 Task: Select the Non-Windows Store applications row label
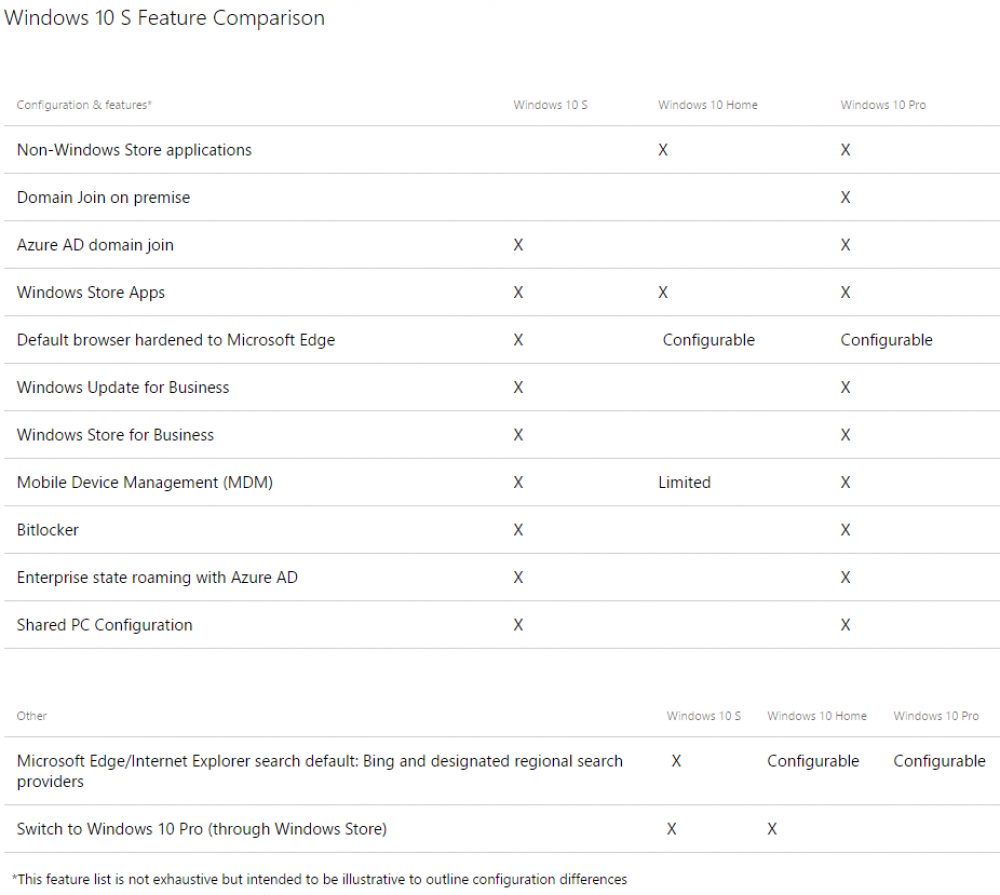pos(134,150)
